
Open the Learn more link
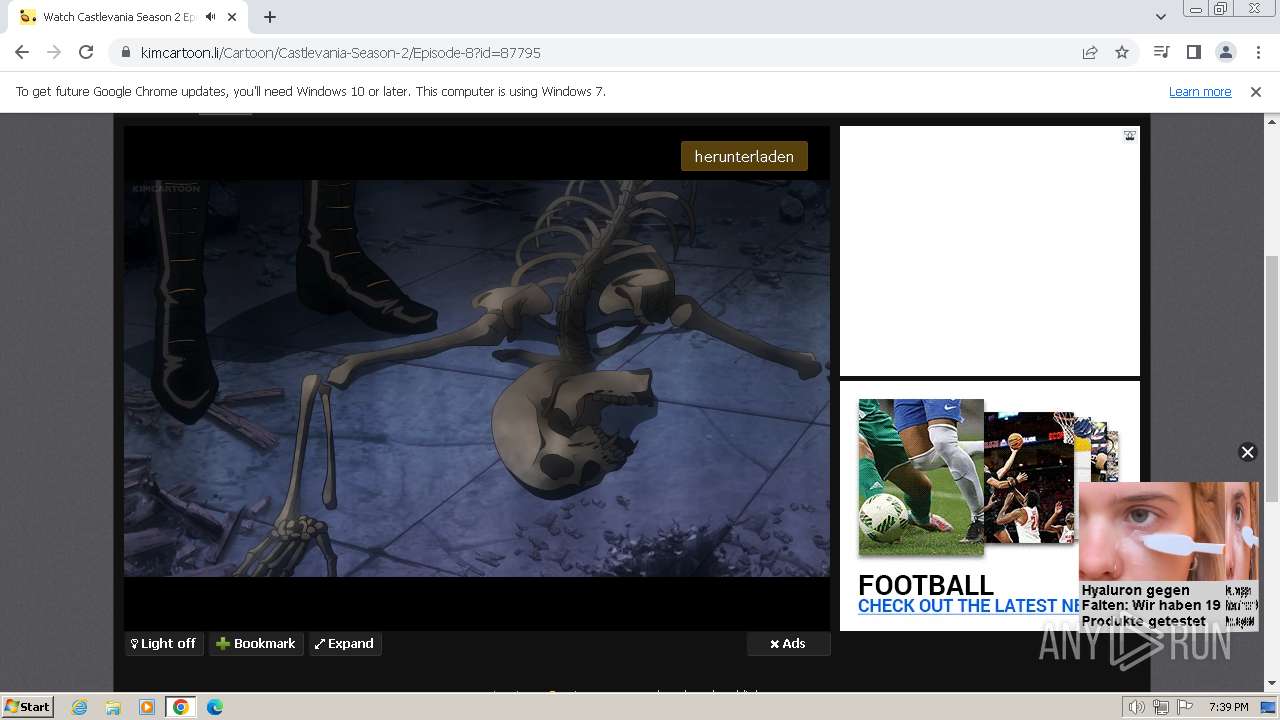point(1200,92)
